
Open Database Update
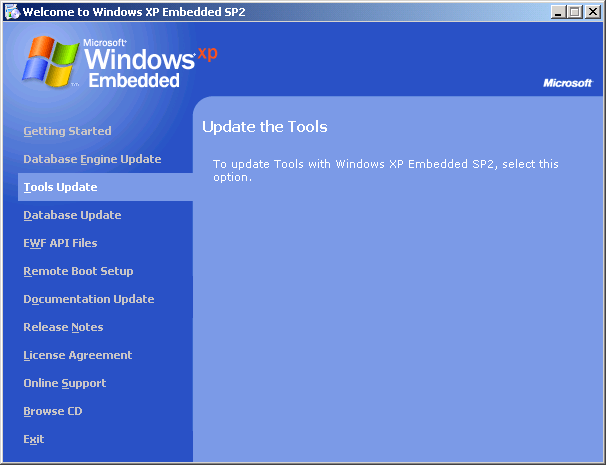click(72, 215)
